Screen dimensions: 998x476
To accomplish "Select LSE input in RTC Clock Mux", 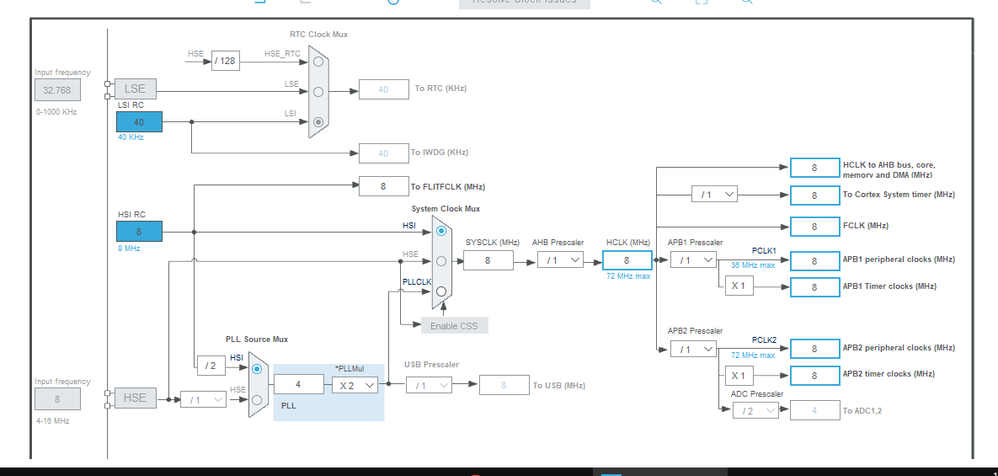I will tap(318, 92).
